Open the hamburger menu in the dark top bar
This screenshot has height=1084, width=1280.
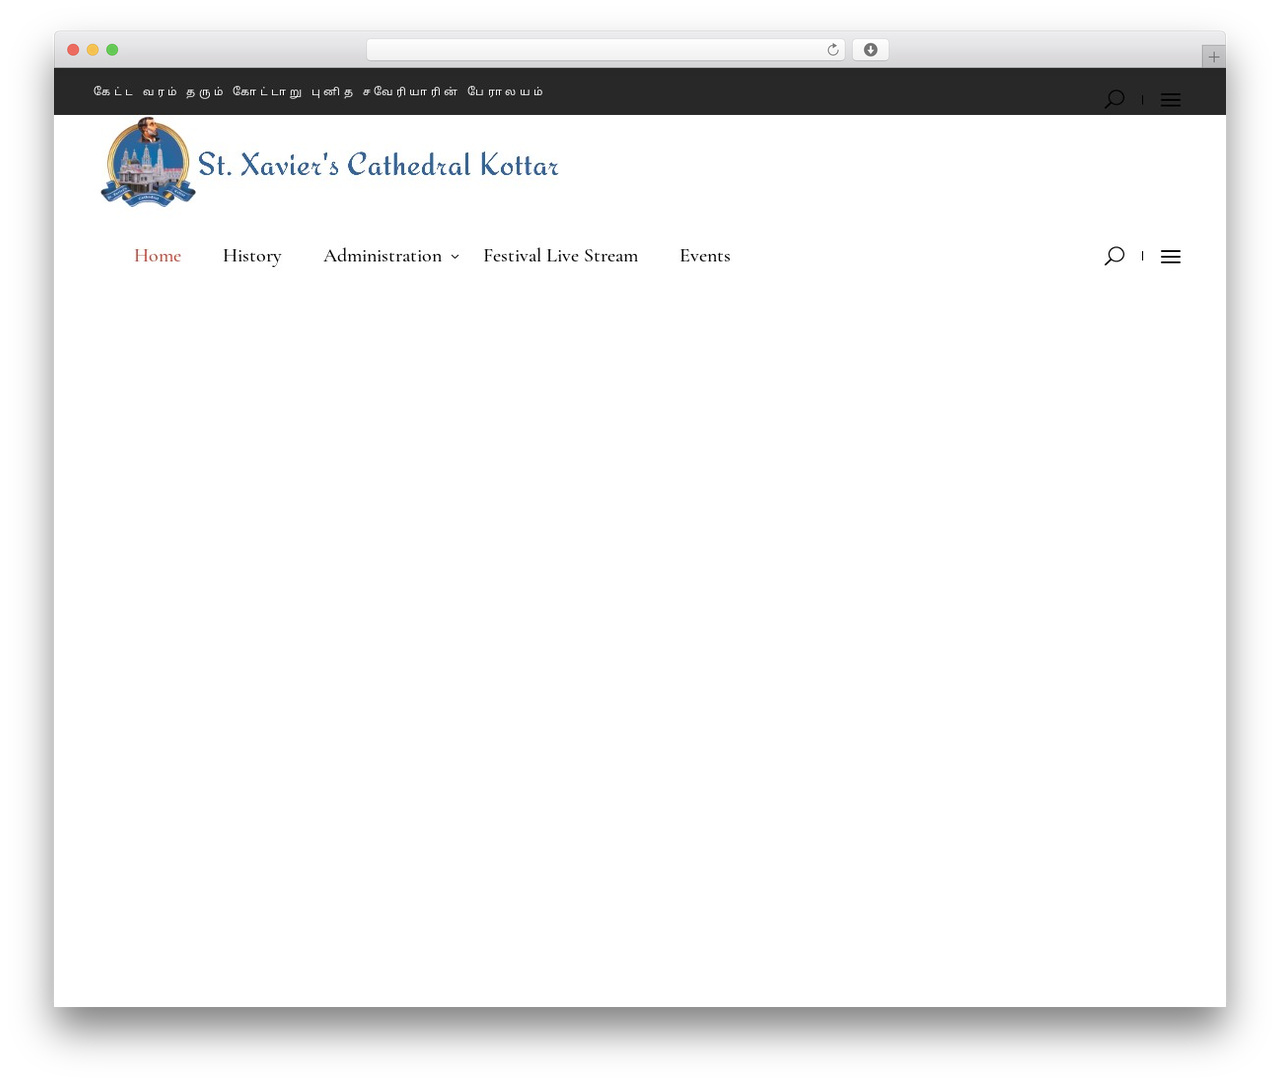tap(1171, 100)
